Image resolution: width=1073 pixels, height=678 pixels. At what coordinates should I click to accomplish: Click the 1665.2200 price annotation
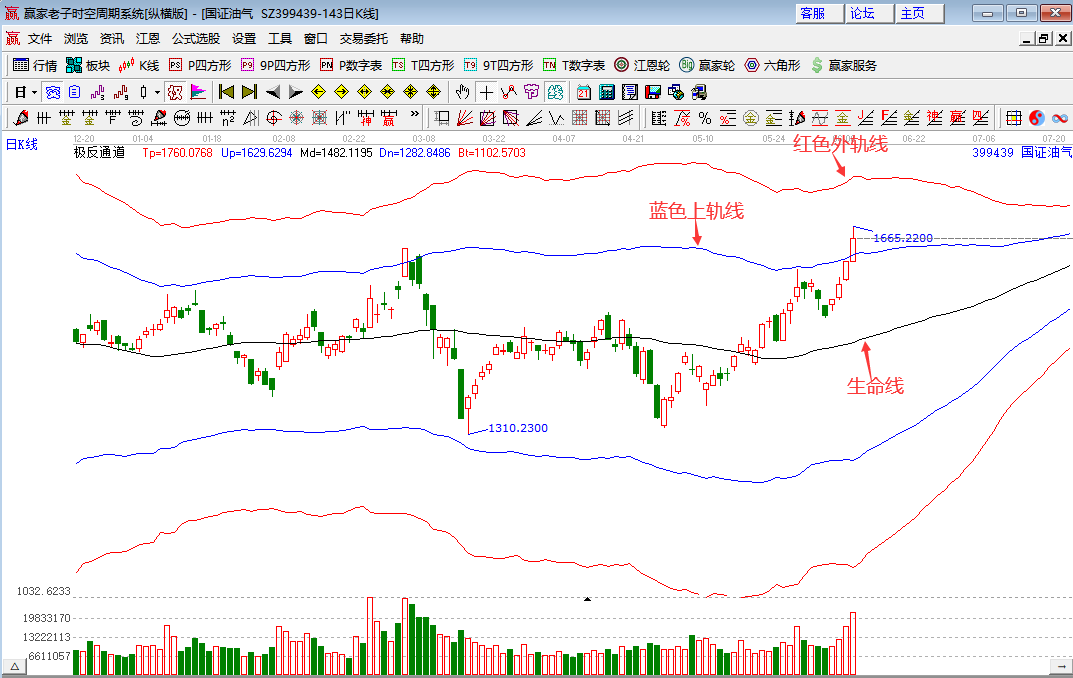click(903, 238)
